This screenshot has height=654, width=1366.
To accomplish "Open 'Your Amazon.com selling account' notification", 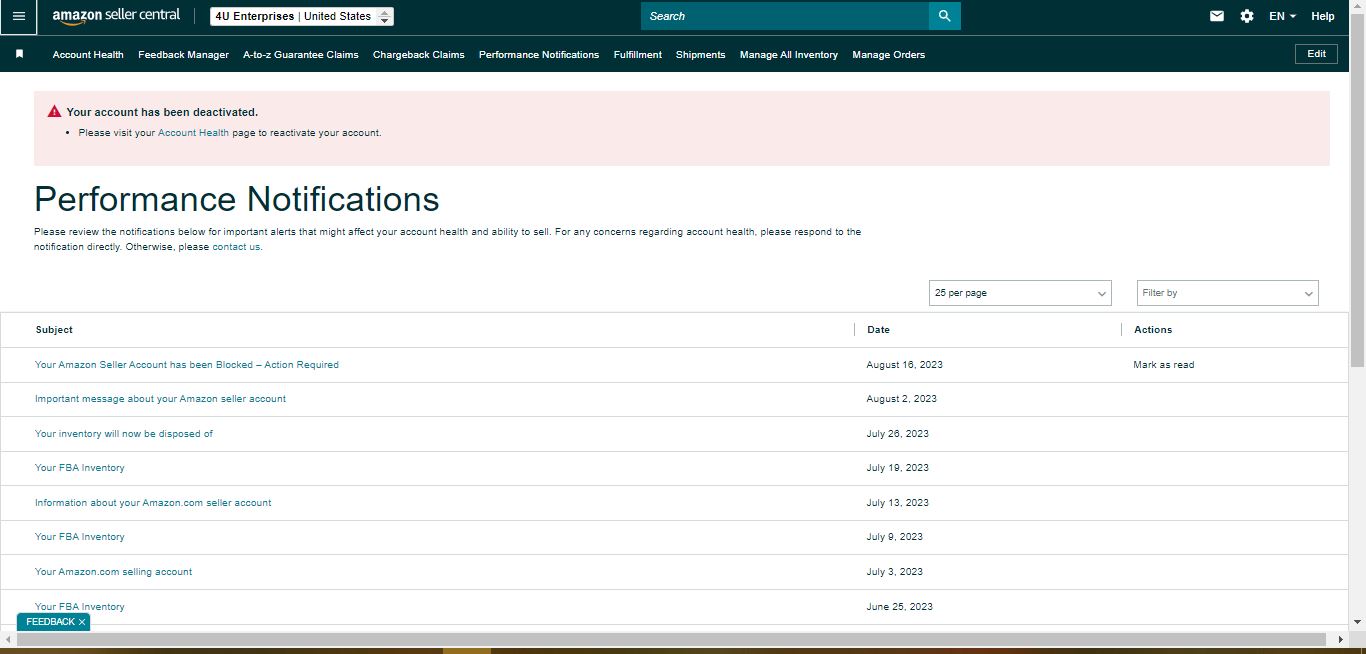I will pos(113,572).
